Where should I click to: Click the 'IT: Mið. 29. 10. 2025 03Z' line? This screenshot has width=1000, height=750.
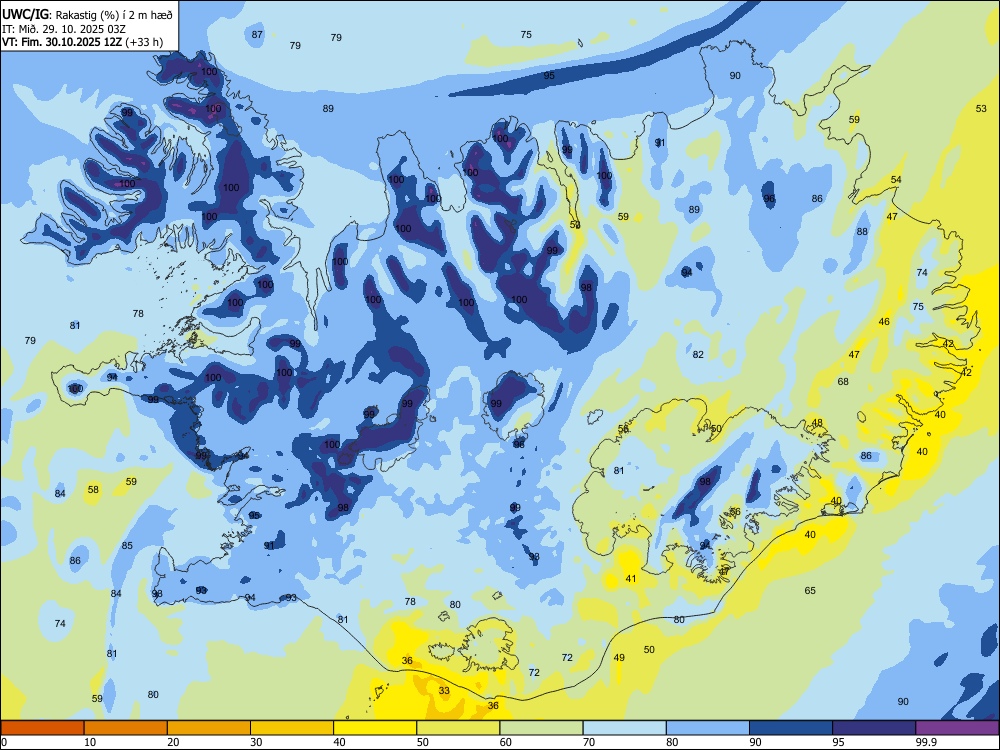(64, 29)
